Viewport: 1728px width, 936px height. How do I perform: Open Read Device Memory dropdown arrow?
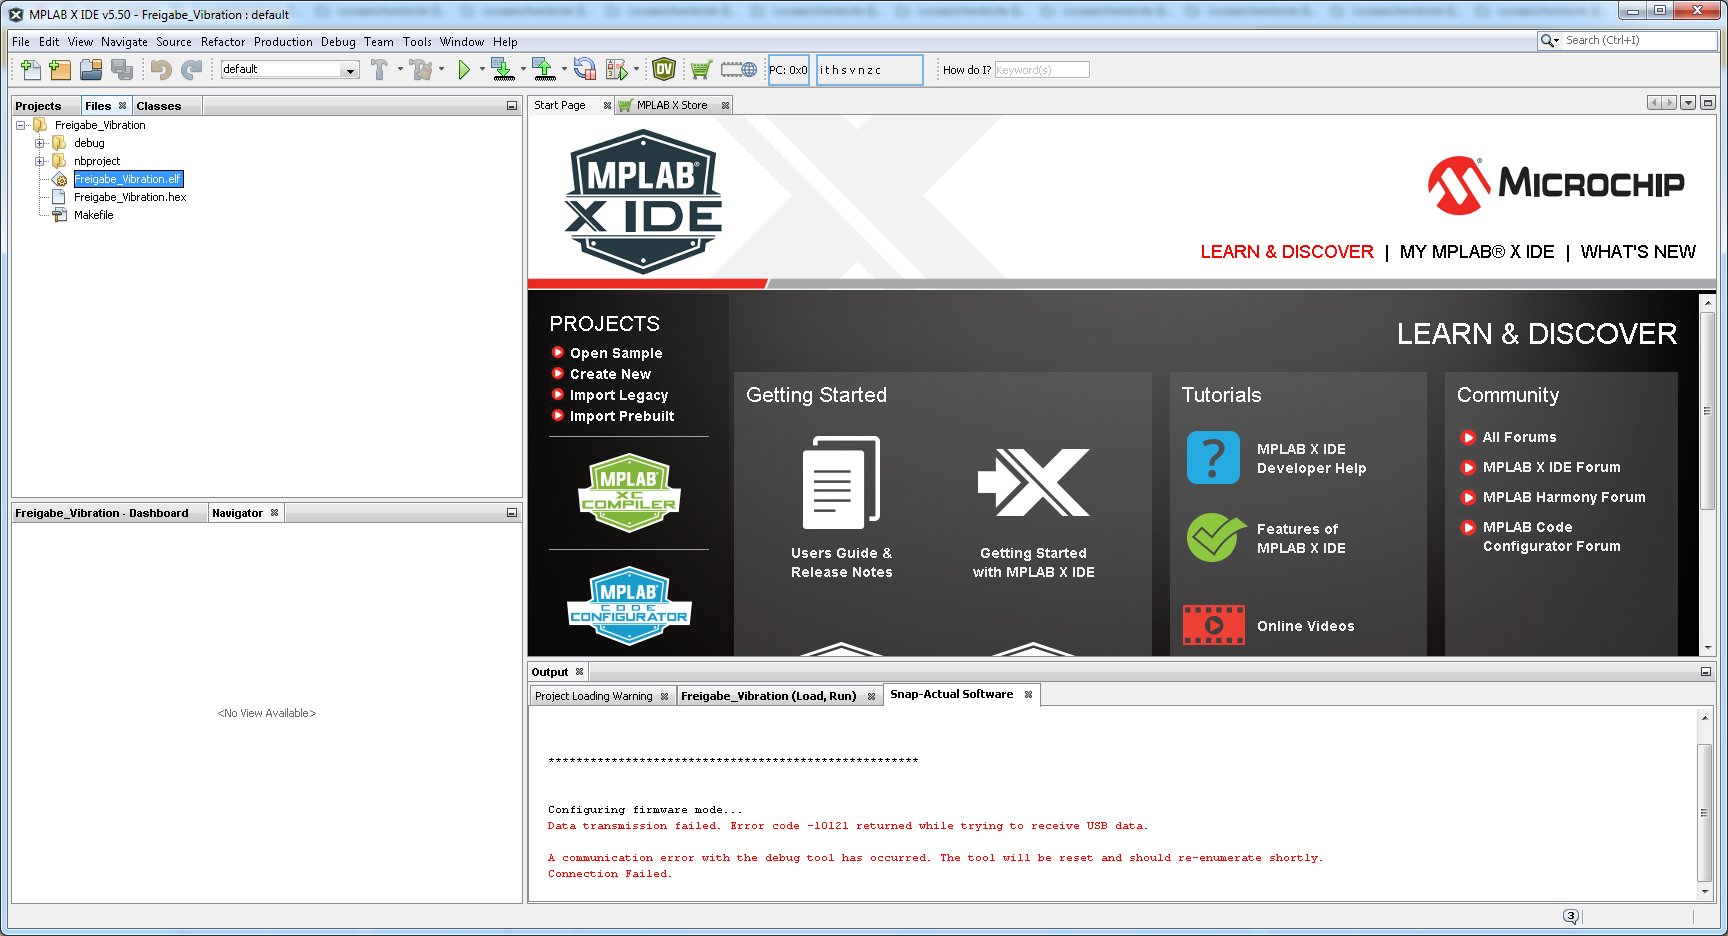click(564, 69)
